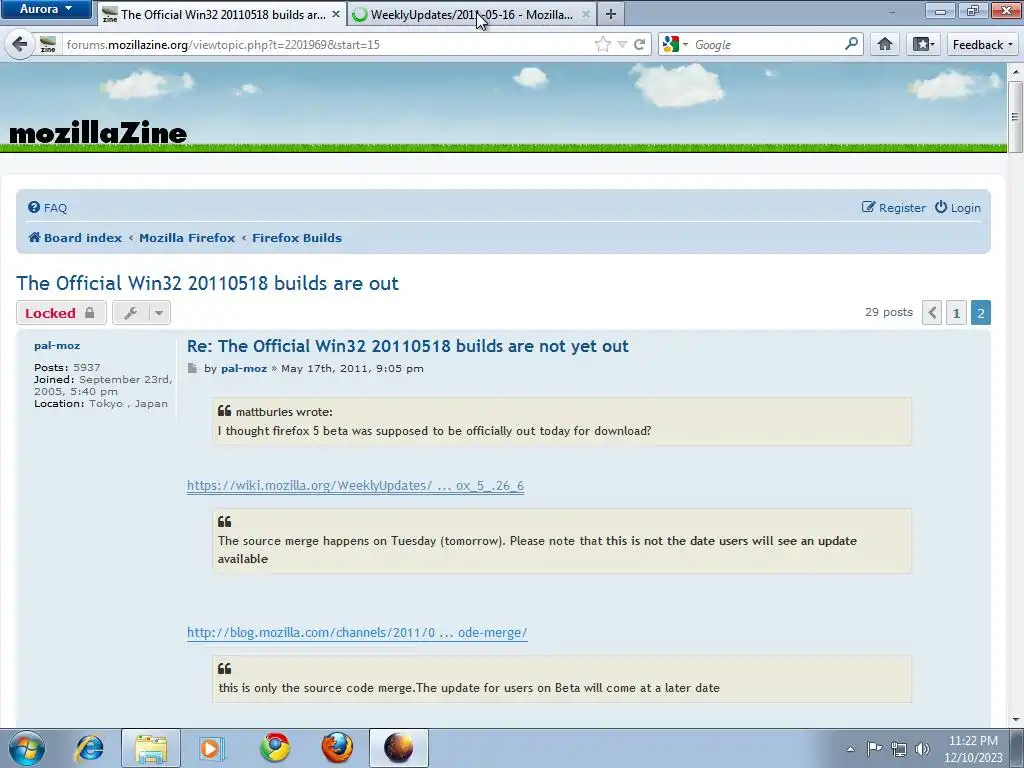Open the forum FAQ link
The image size is (1024, 768).
coord(48,208)
